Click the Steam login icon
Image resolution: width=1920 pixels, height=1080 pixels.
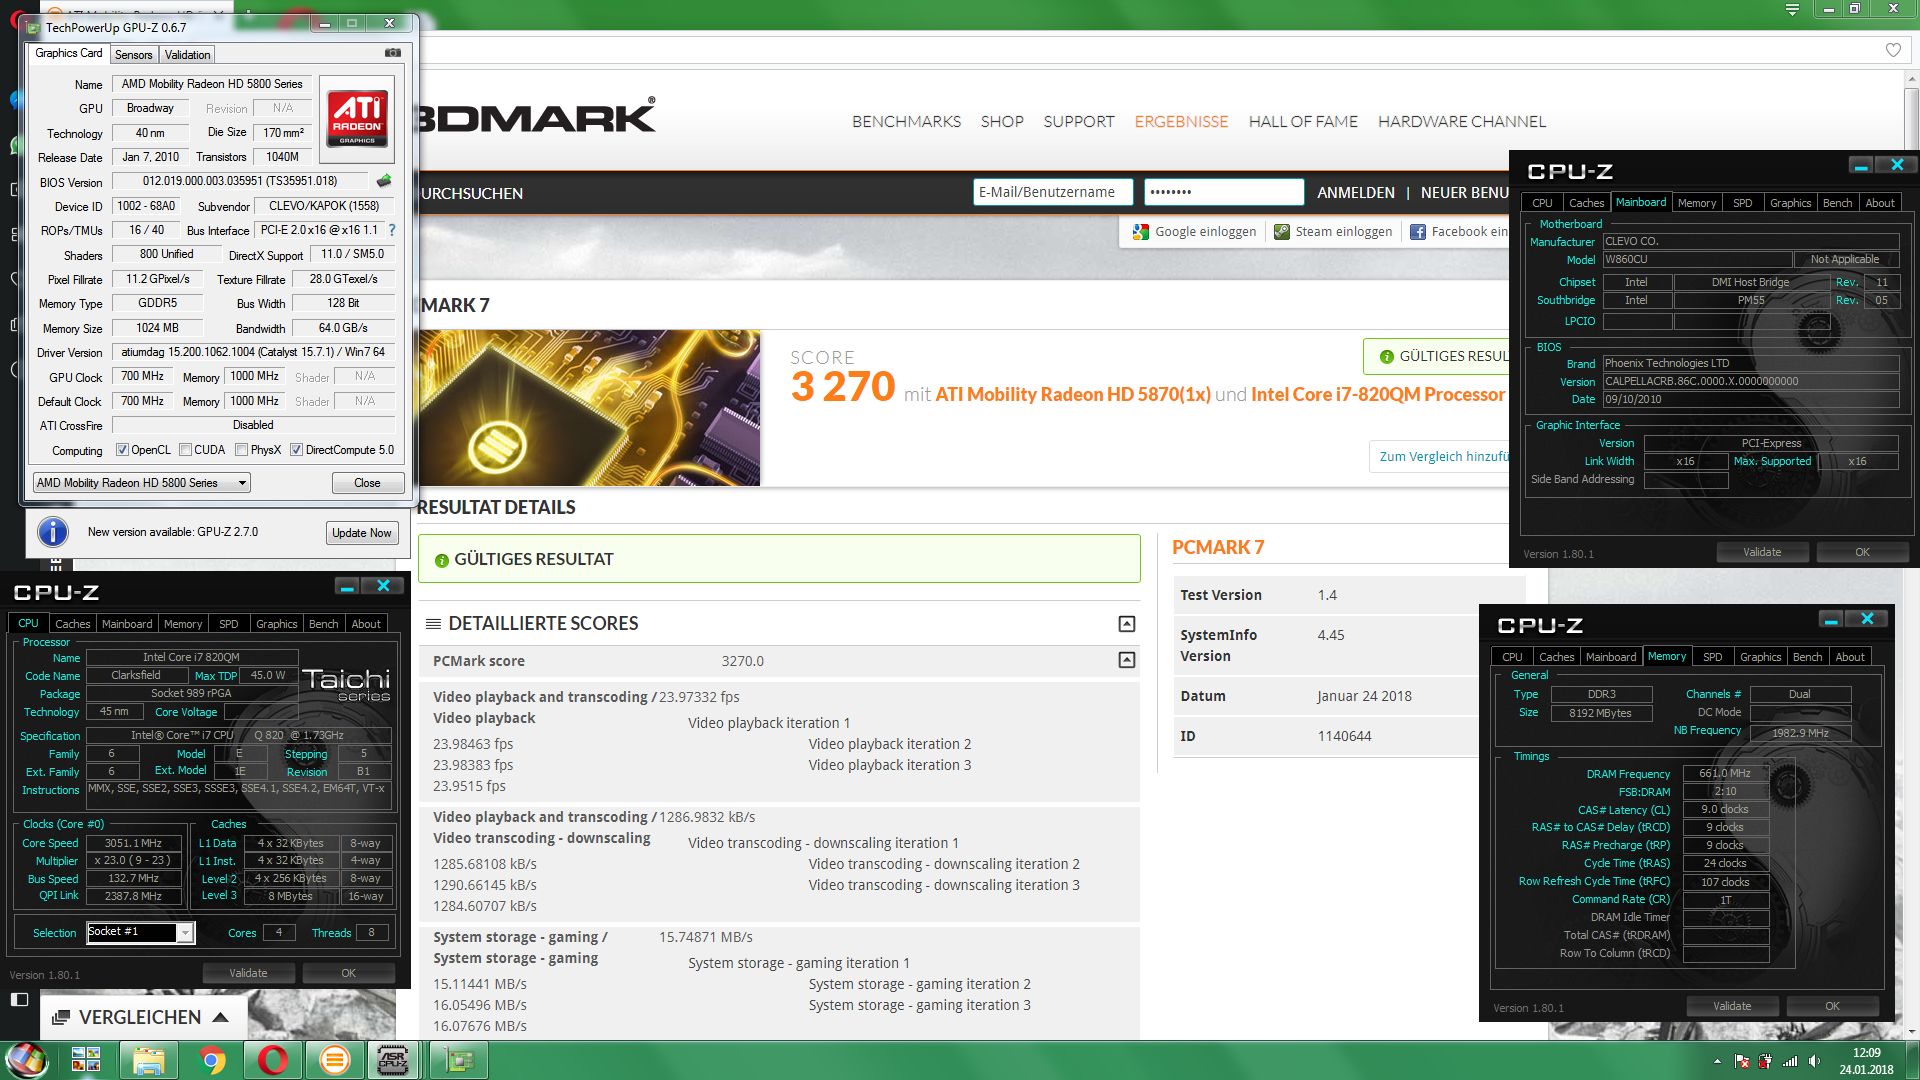click(1281, 232)
